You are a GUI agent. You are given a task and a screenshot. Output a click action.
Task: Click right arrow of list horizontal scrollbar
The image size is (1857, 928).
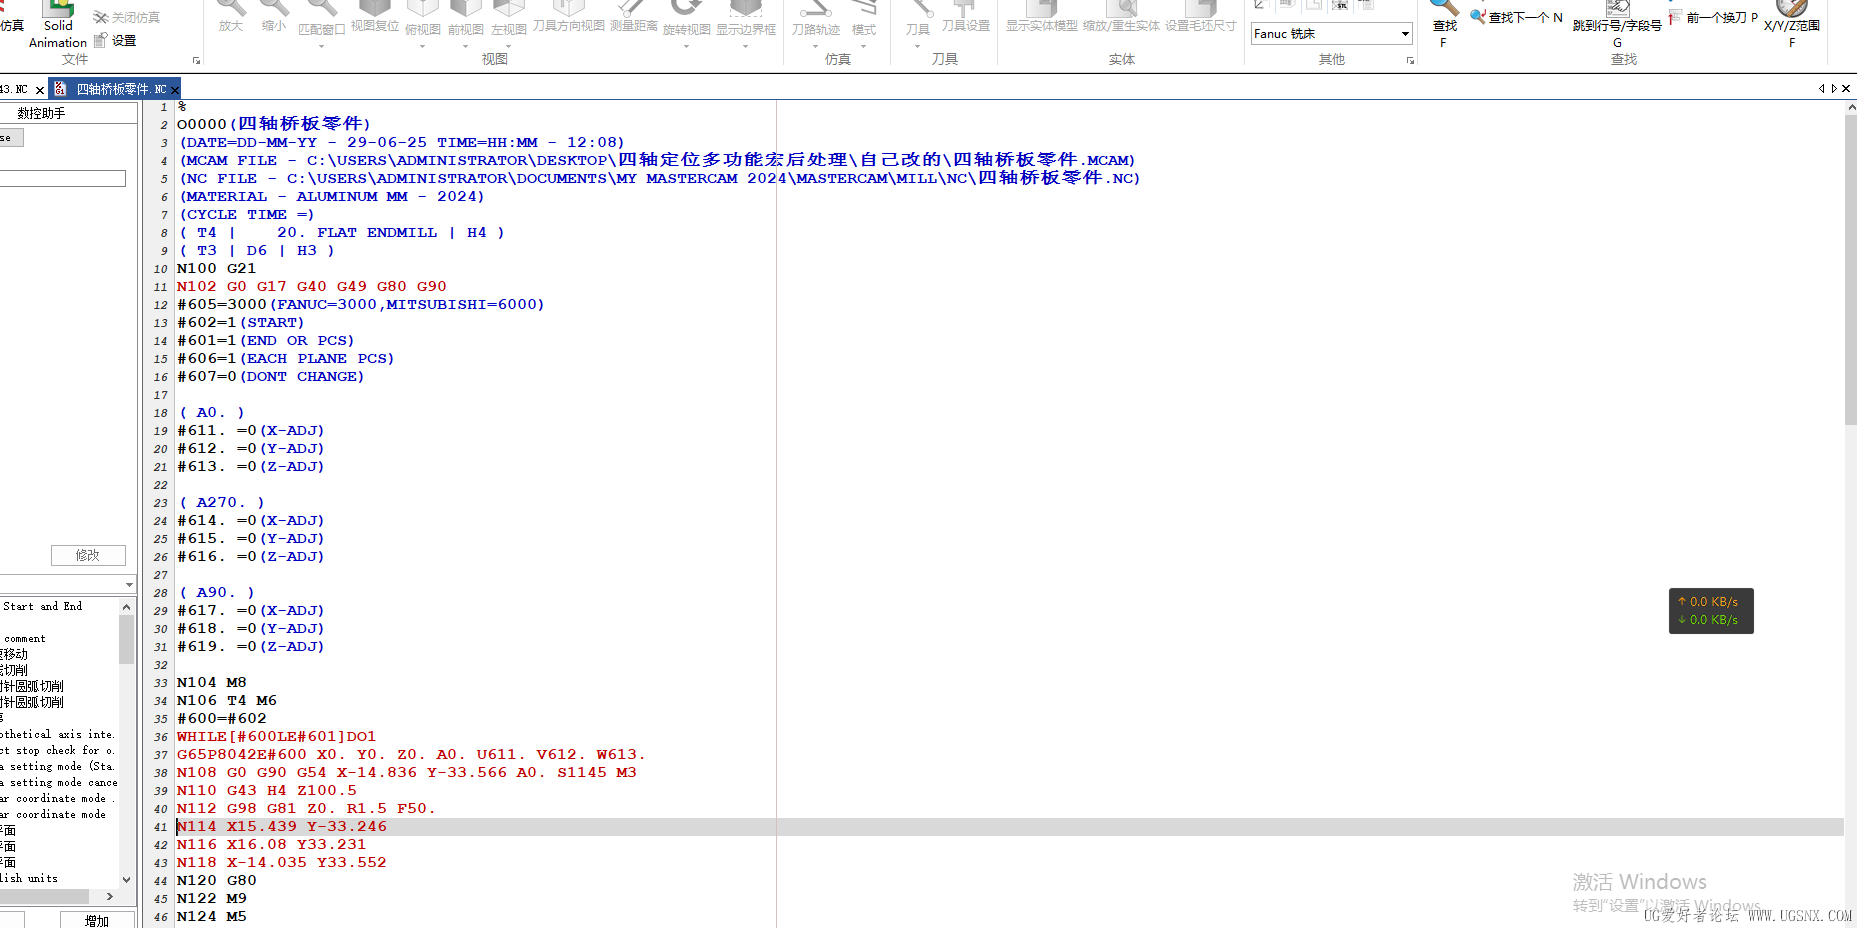coord(110,896)
